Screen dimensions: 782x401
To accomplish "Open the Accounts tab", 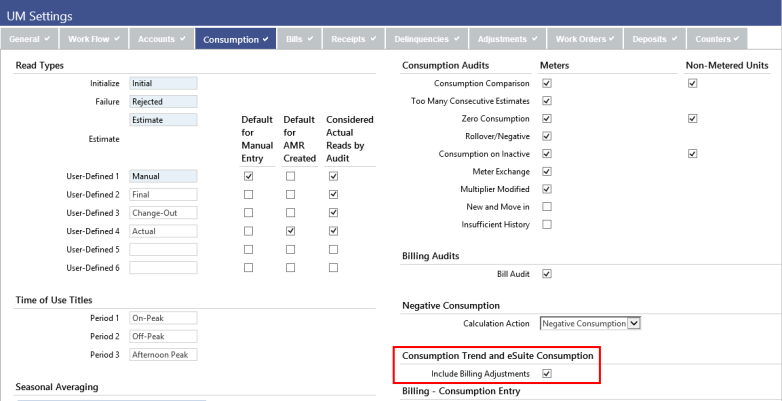I will (160, 39).
